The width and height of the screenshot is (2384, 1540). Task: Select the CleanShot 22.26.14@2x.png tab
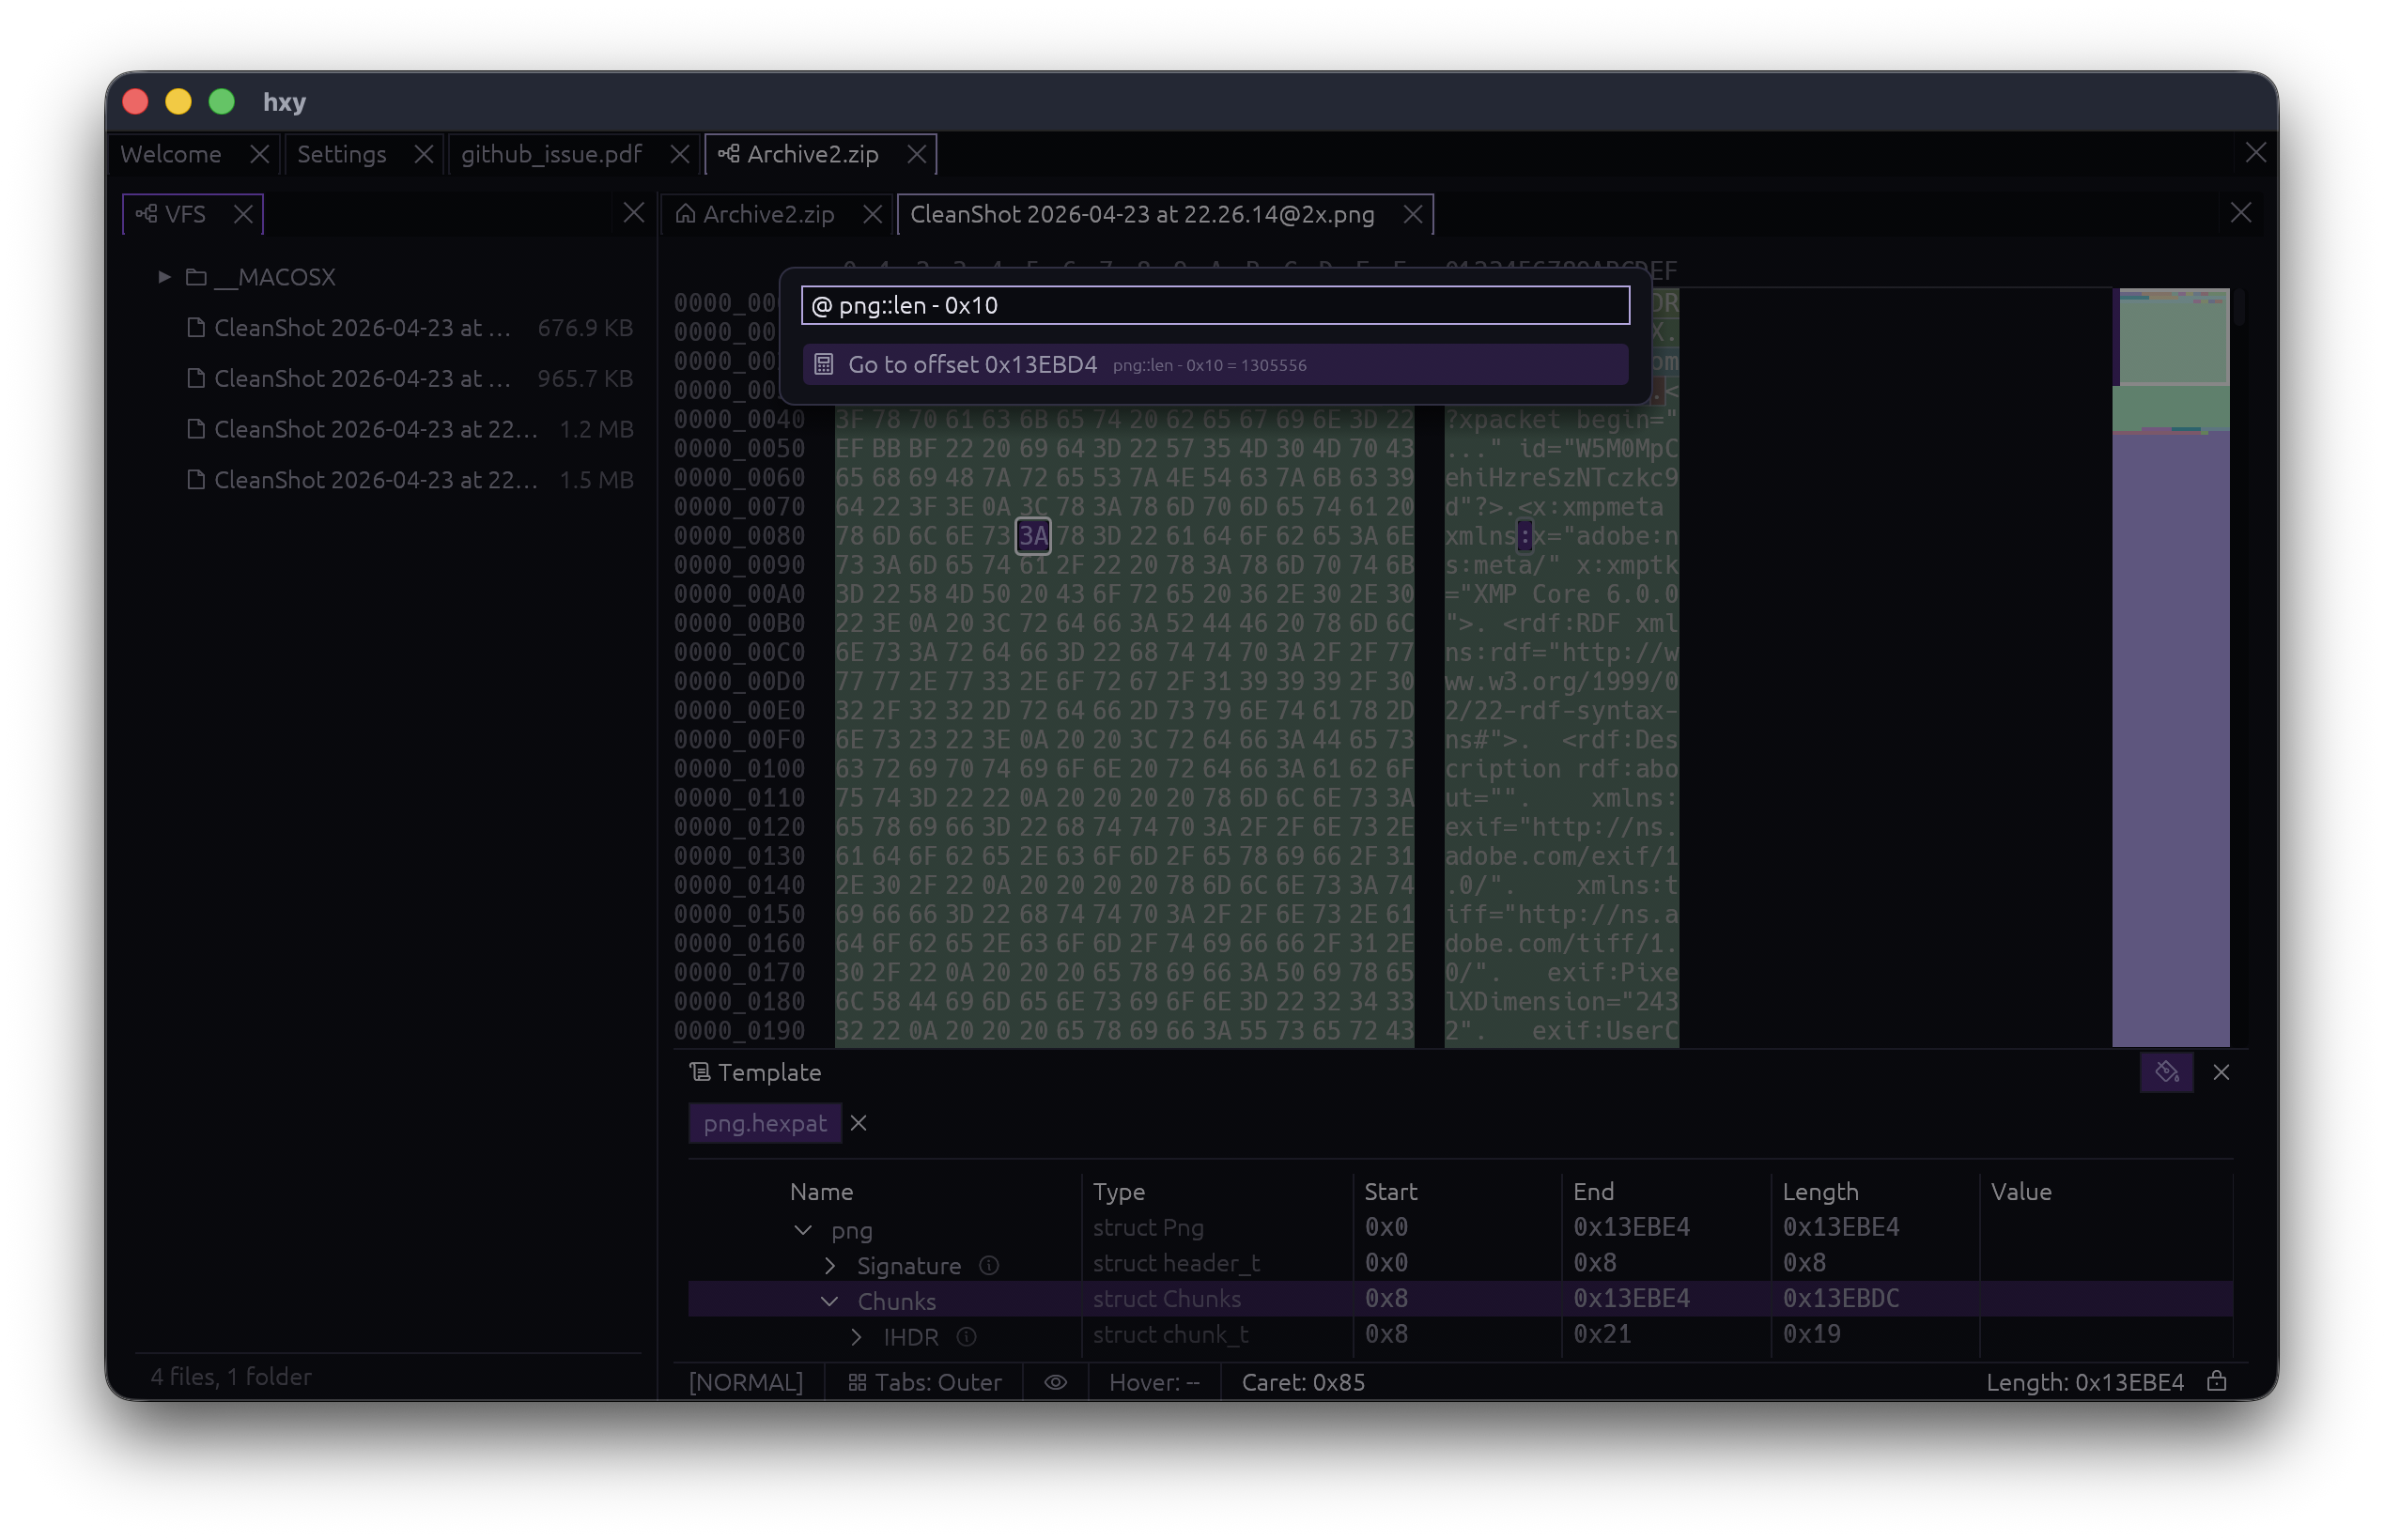click(1142, 214)
